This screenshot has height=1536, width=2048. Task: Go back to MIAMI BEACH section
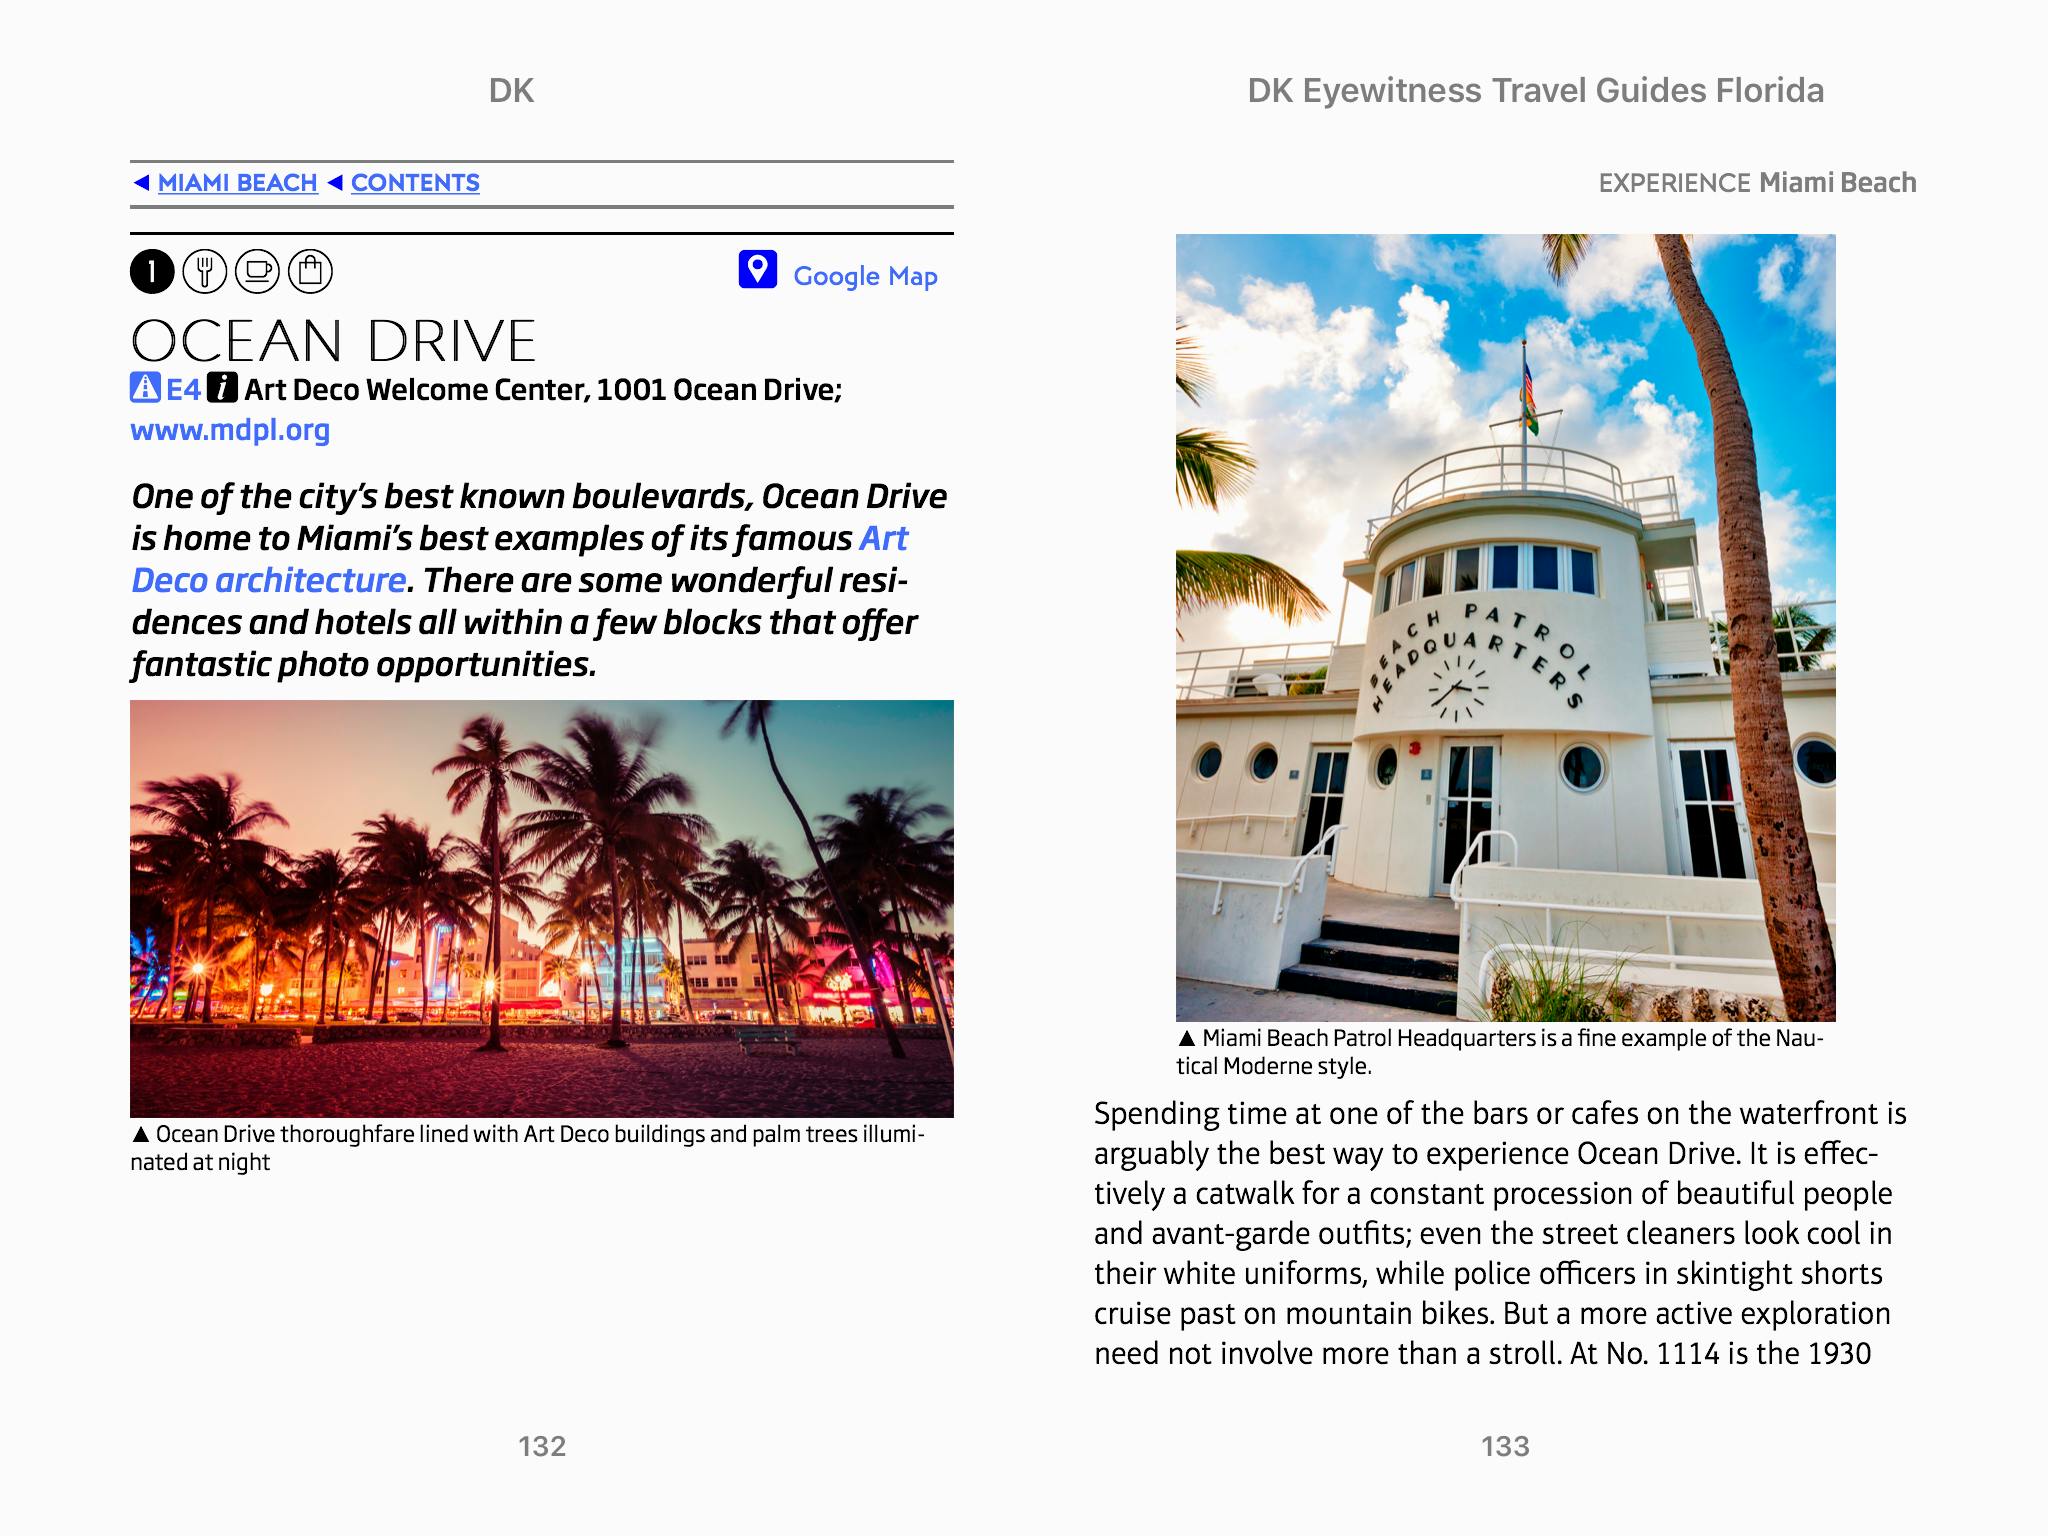(237, 183)
